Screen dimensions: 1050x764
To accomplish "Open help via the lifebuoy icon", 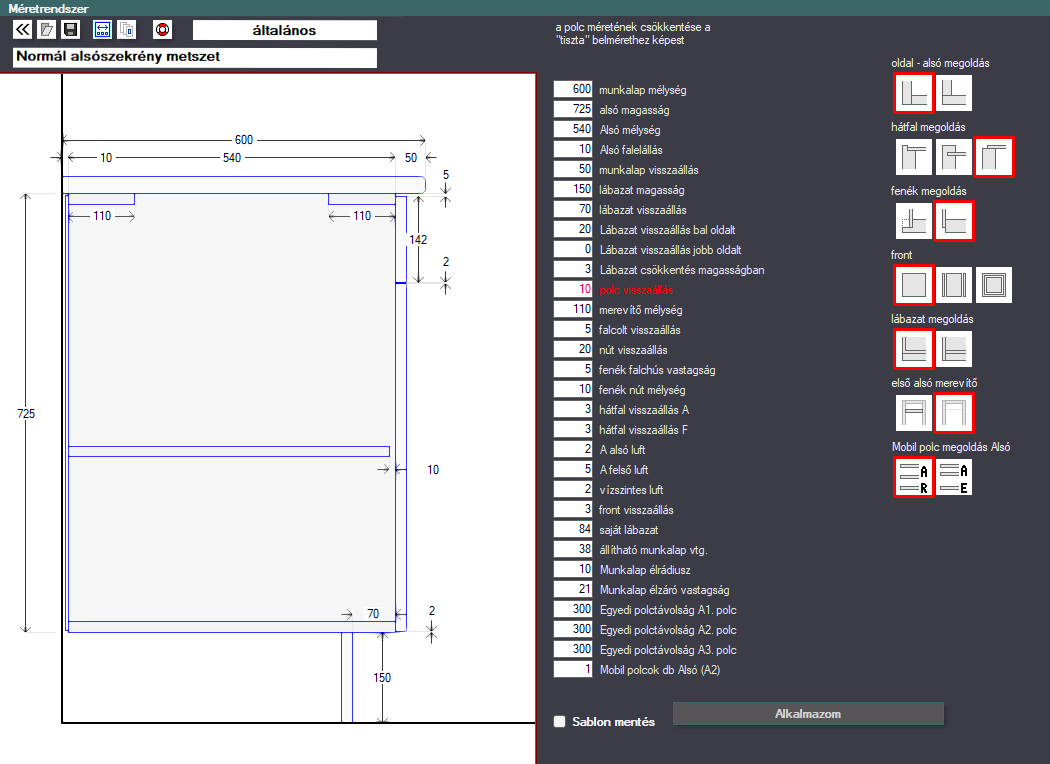I will (163, 29).
